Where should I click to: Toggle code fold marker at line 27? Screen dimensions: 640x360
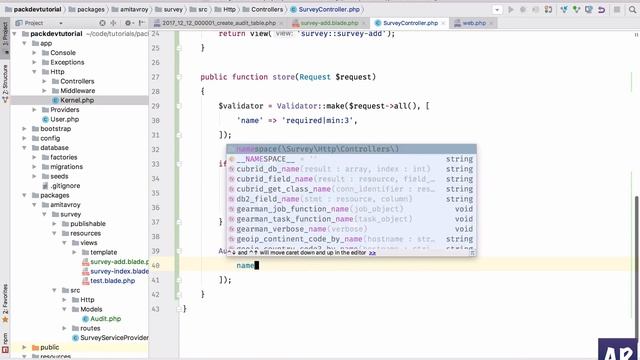click(x=179, y=77)
